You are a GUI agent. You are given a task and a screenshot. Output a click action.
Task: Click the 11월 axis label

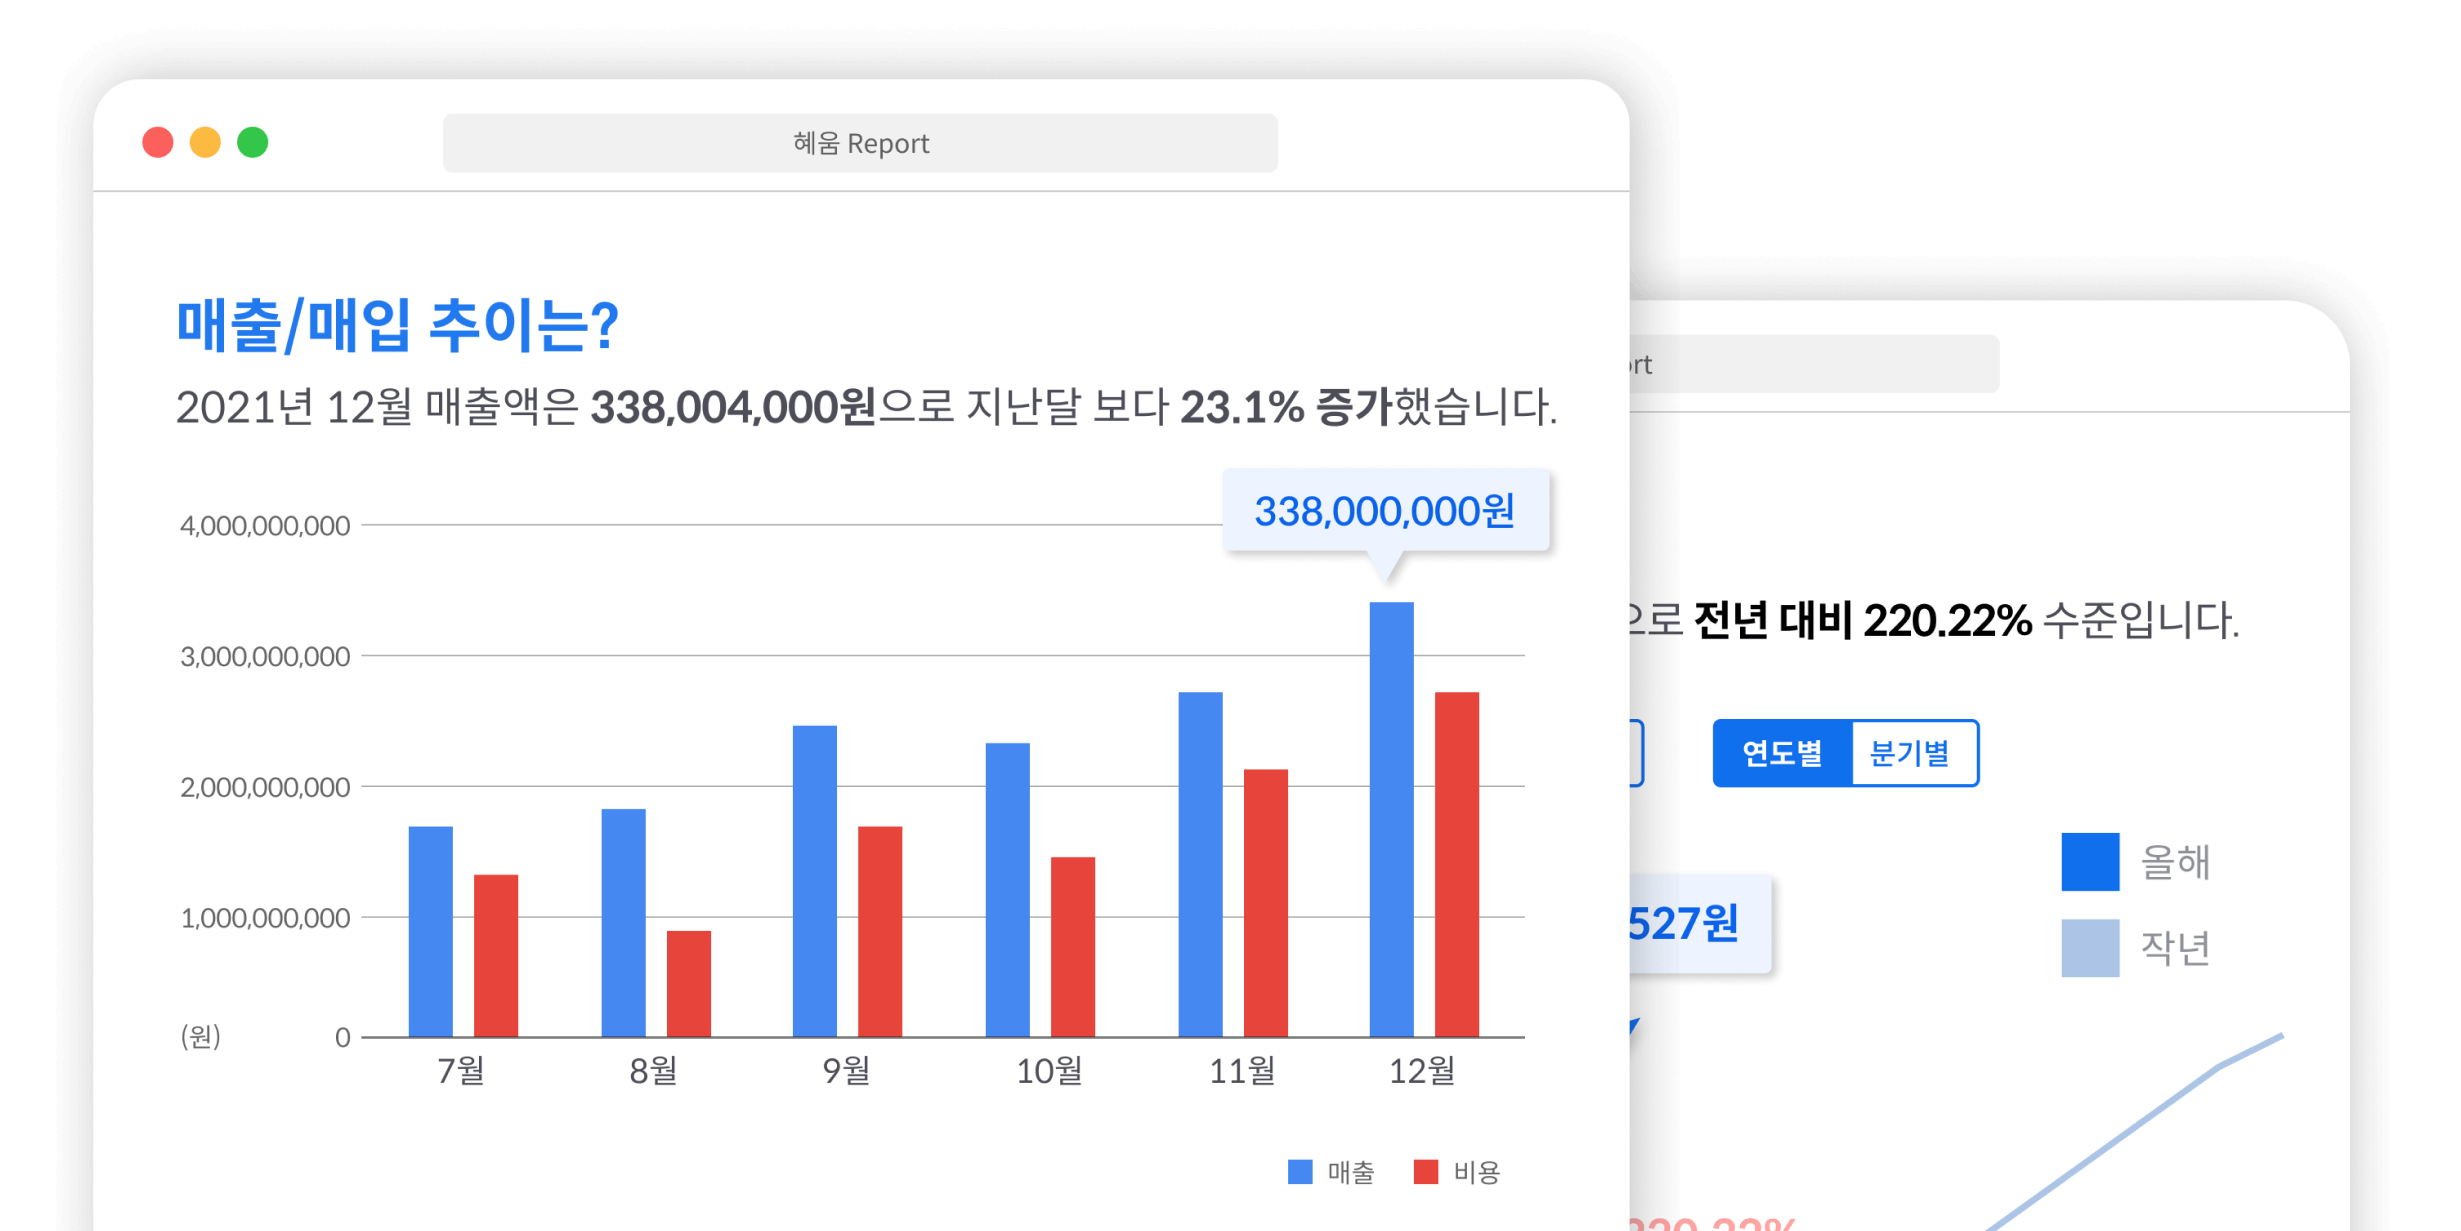click(x=1243, y=1071)
